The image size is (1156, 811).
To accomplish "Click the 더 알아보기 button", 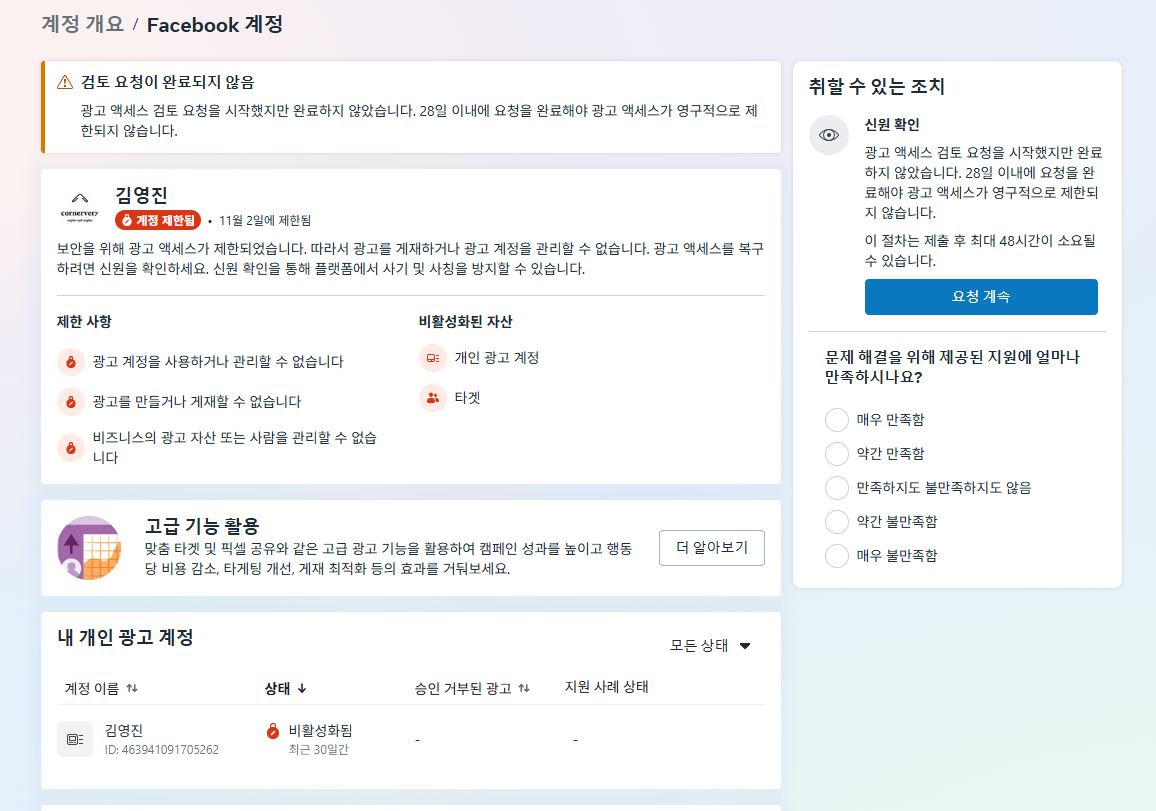I will [711, 548].
